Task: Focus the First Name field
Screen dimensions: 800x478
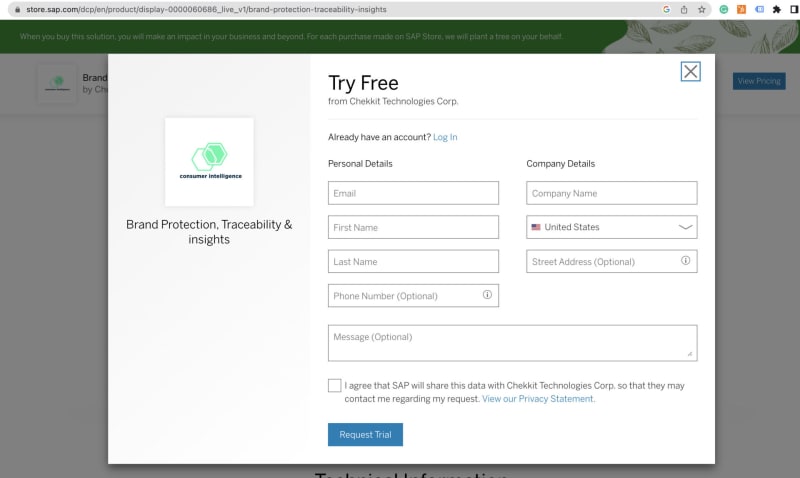Action: pos(413,228)
